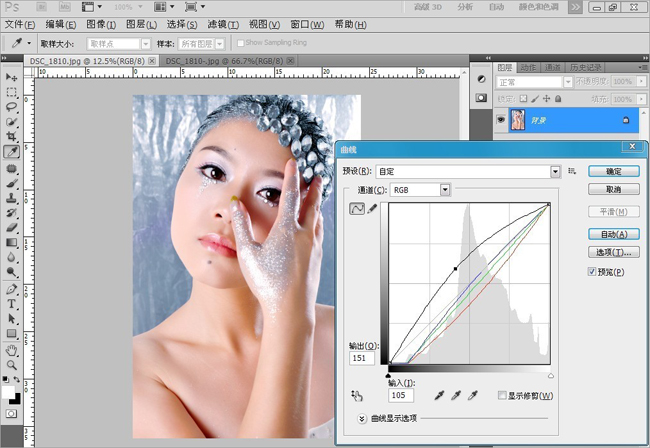Expand the Curve Display Options section
Viewport: 650px width, 448px height.
(362, 419)
